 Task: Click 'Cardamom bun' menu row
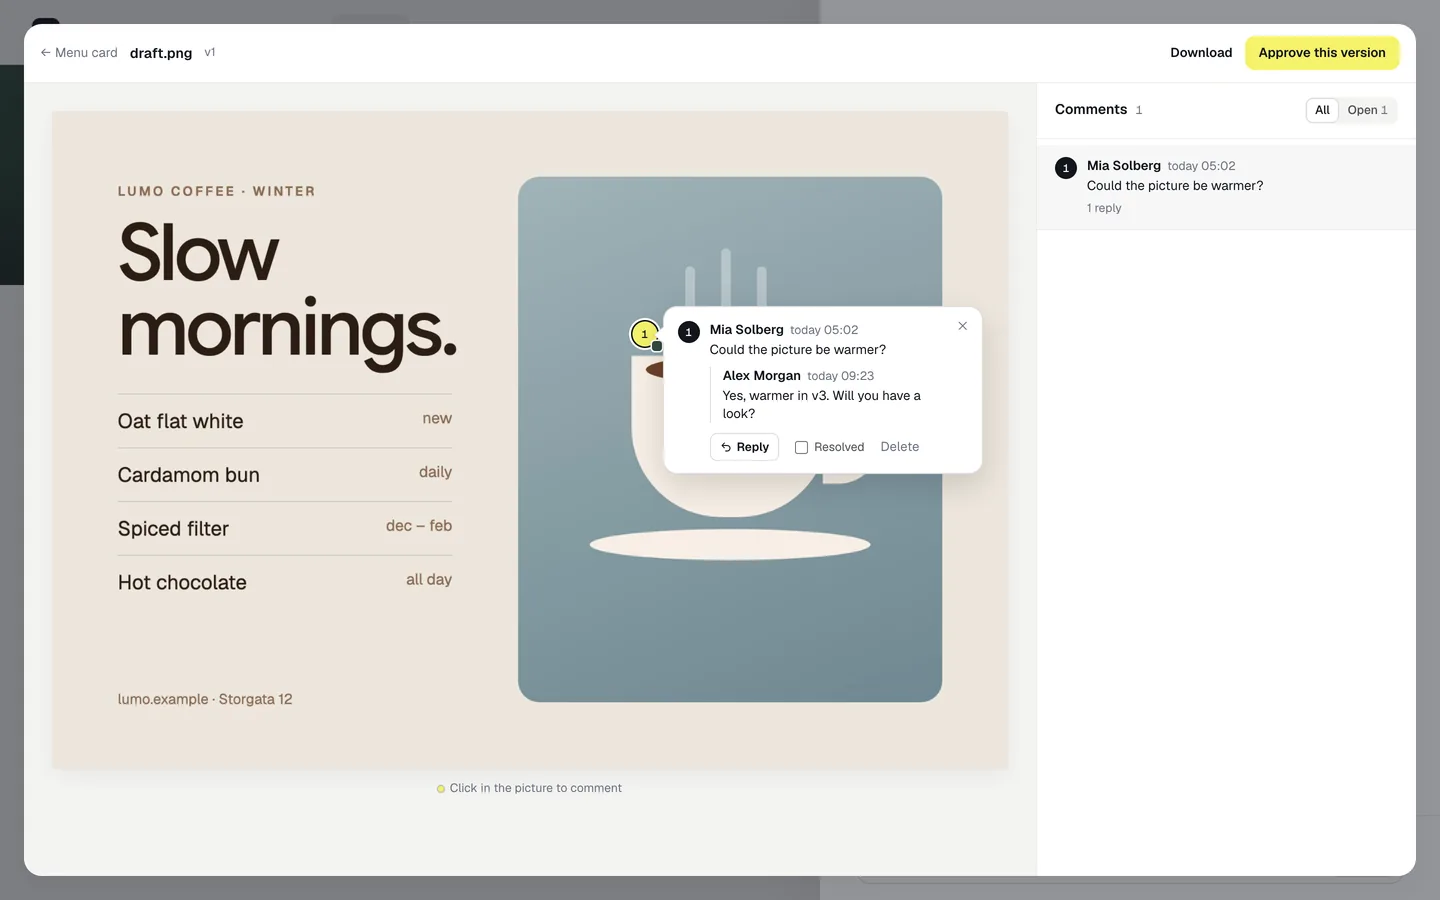285,475
